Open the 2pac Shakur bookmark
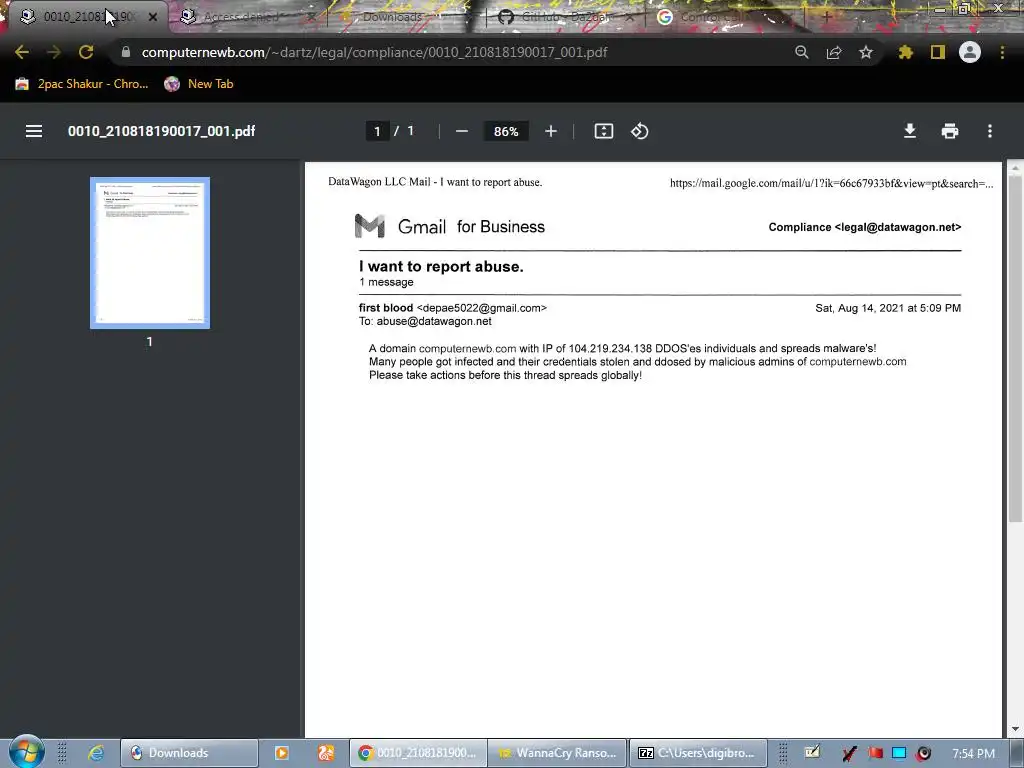 (82, 84)
